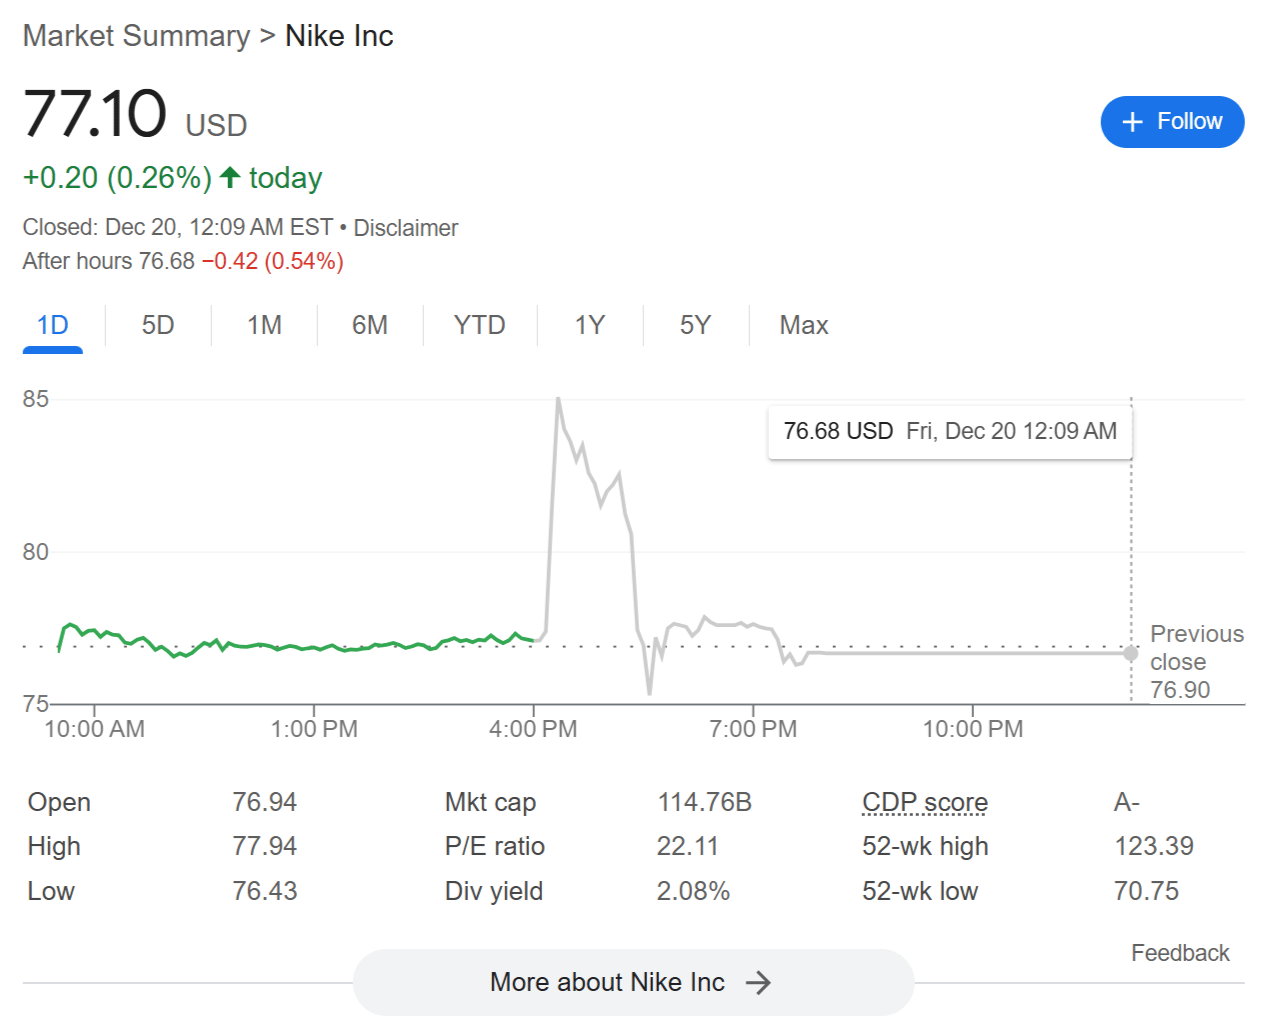Show the YTD chart range
The width and height of the screenshot is (1270, 1020).
(480, 326)
